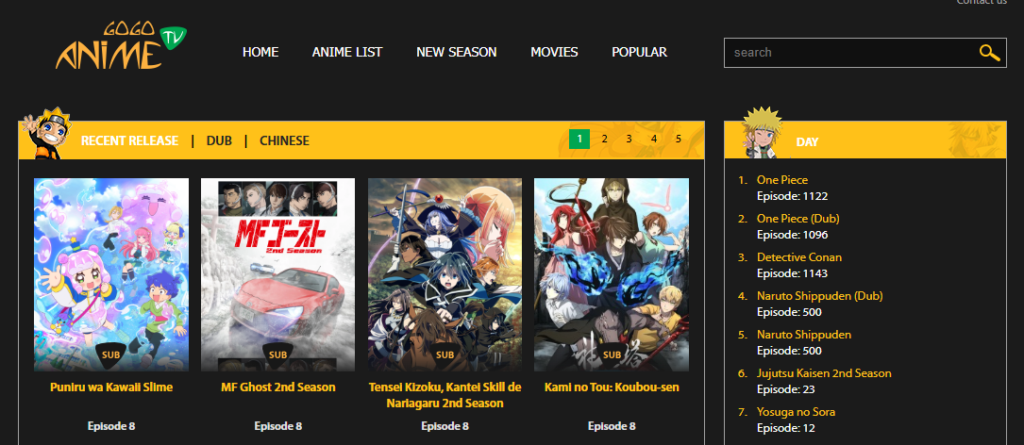Go to page 4 of recent releases
The height and width of the screenshot is (445, 1024).
tap(654, 139)
